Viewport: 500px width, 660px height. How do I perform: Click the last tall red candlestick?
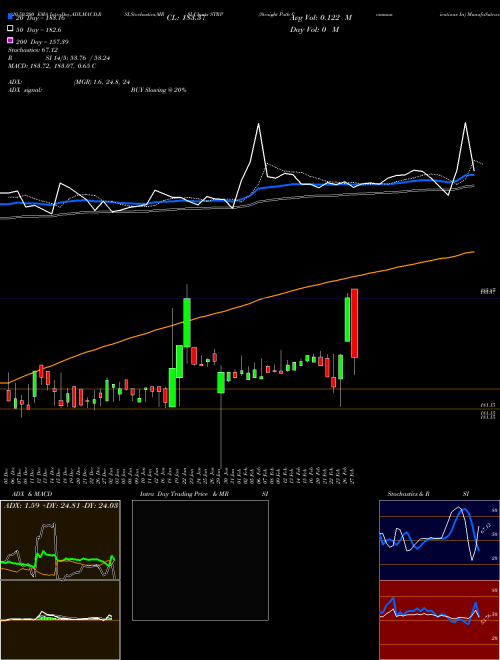[354, 323]
